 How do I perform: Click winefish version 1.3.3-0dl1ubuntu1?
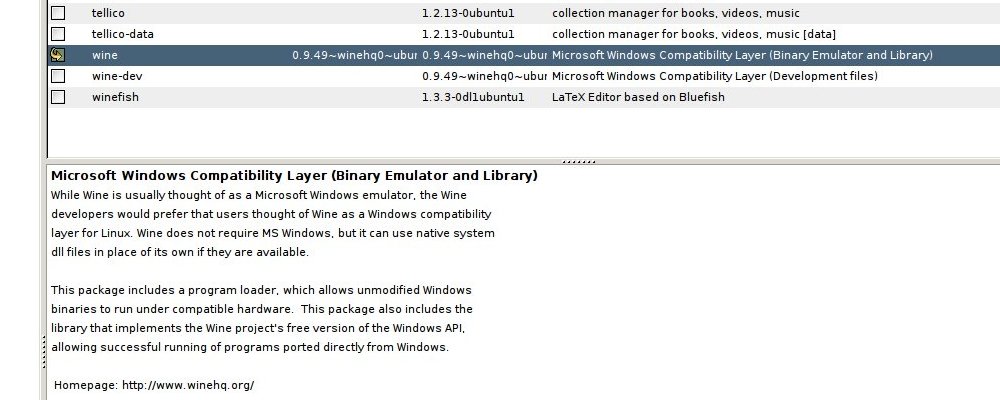[x=473, y=97]
